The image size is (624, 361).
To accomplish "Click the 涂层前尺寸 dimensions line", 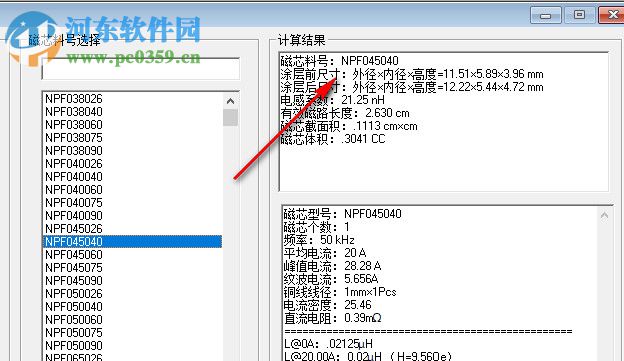I will [x=412, y=74].
